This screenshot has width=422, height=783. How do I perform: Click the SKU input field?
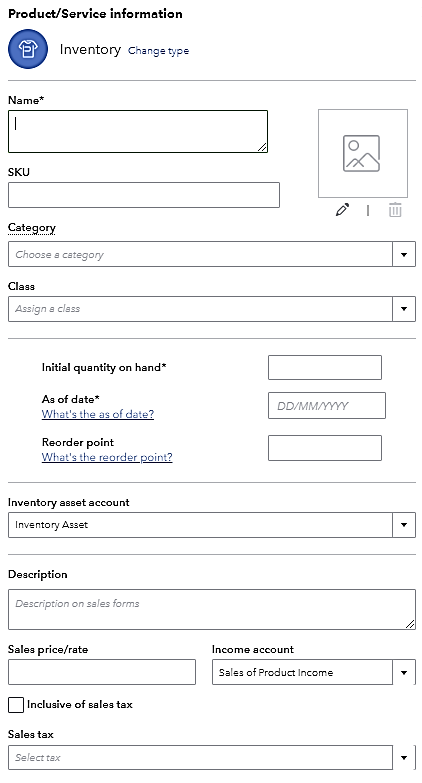click(x=144, y=195)
